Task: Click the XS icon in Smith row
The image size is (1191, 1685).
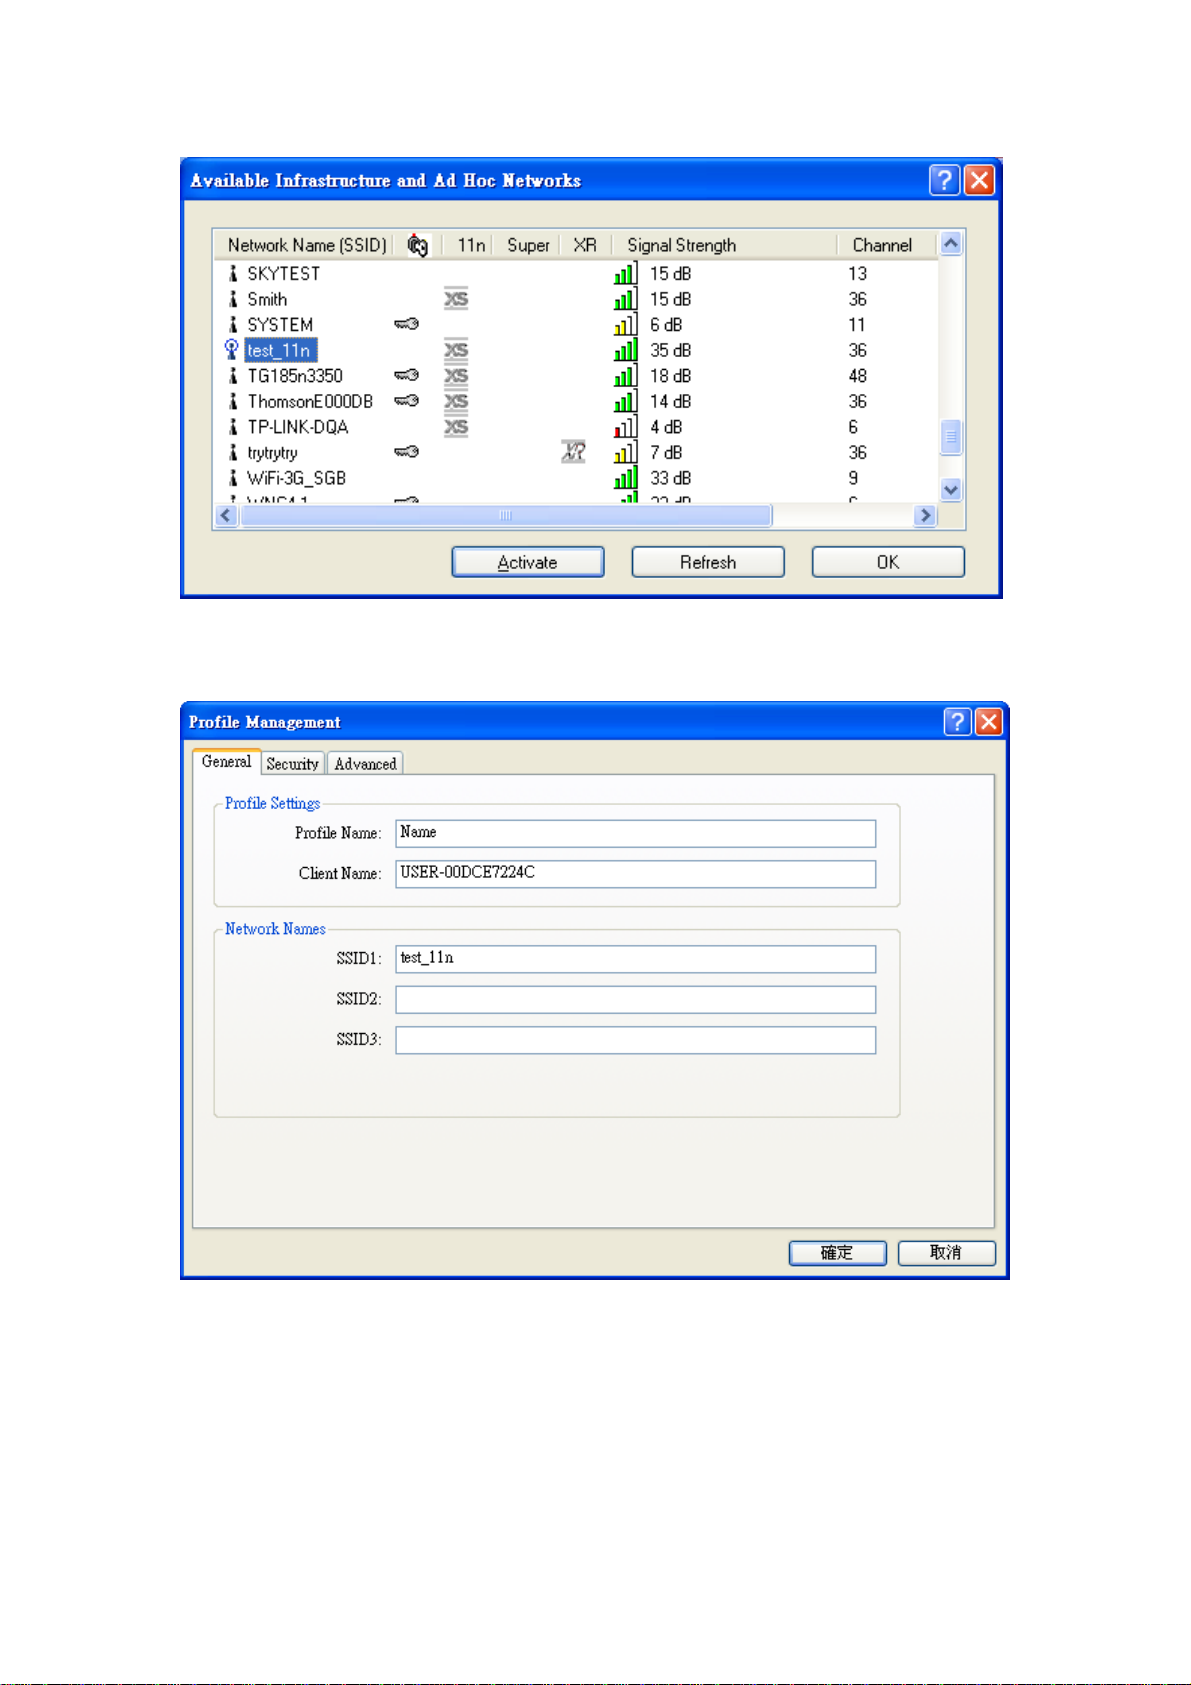Action: click(456, 299)
